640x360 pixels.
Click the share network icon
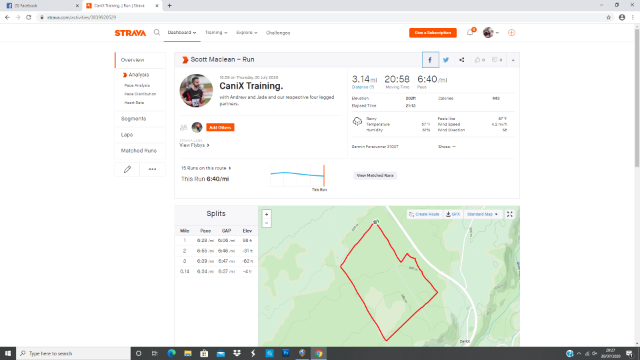click(x=462, y=60)
